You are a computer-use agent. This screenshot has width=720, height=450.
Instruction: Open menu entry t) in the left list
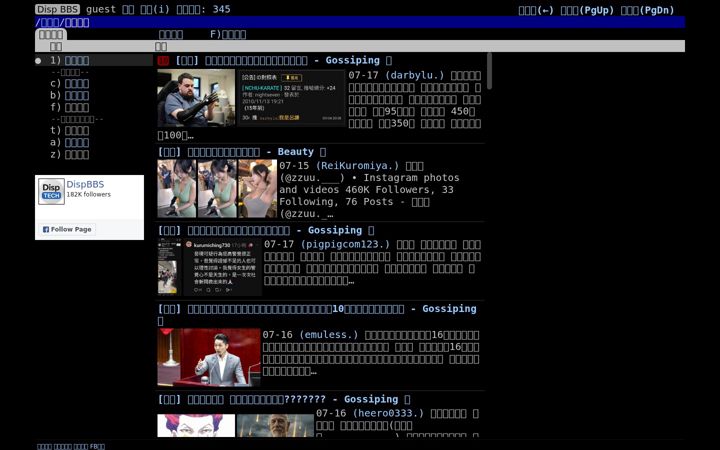(x=70, y=130)
